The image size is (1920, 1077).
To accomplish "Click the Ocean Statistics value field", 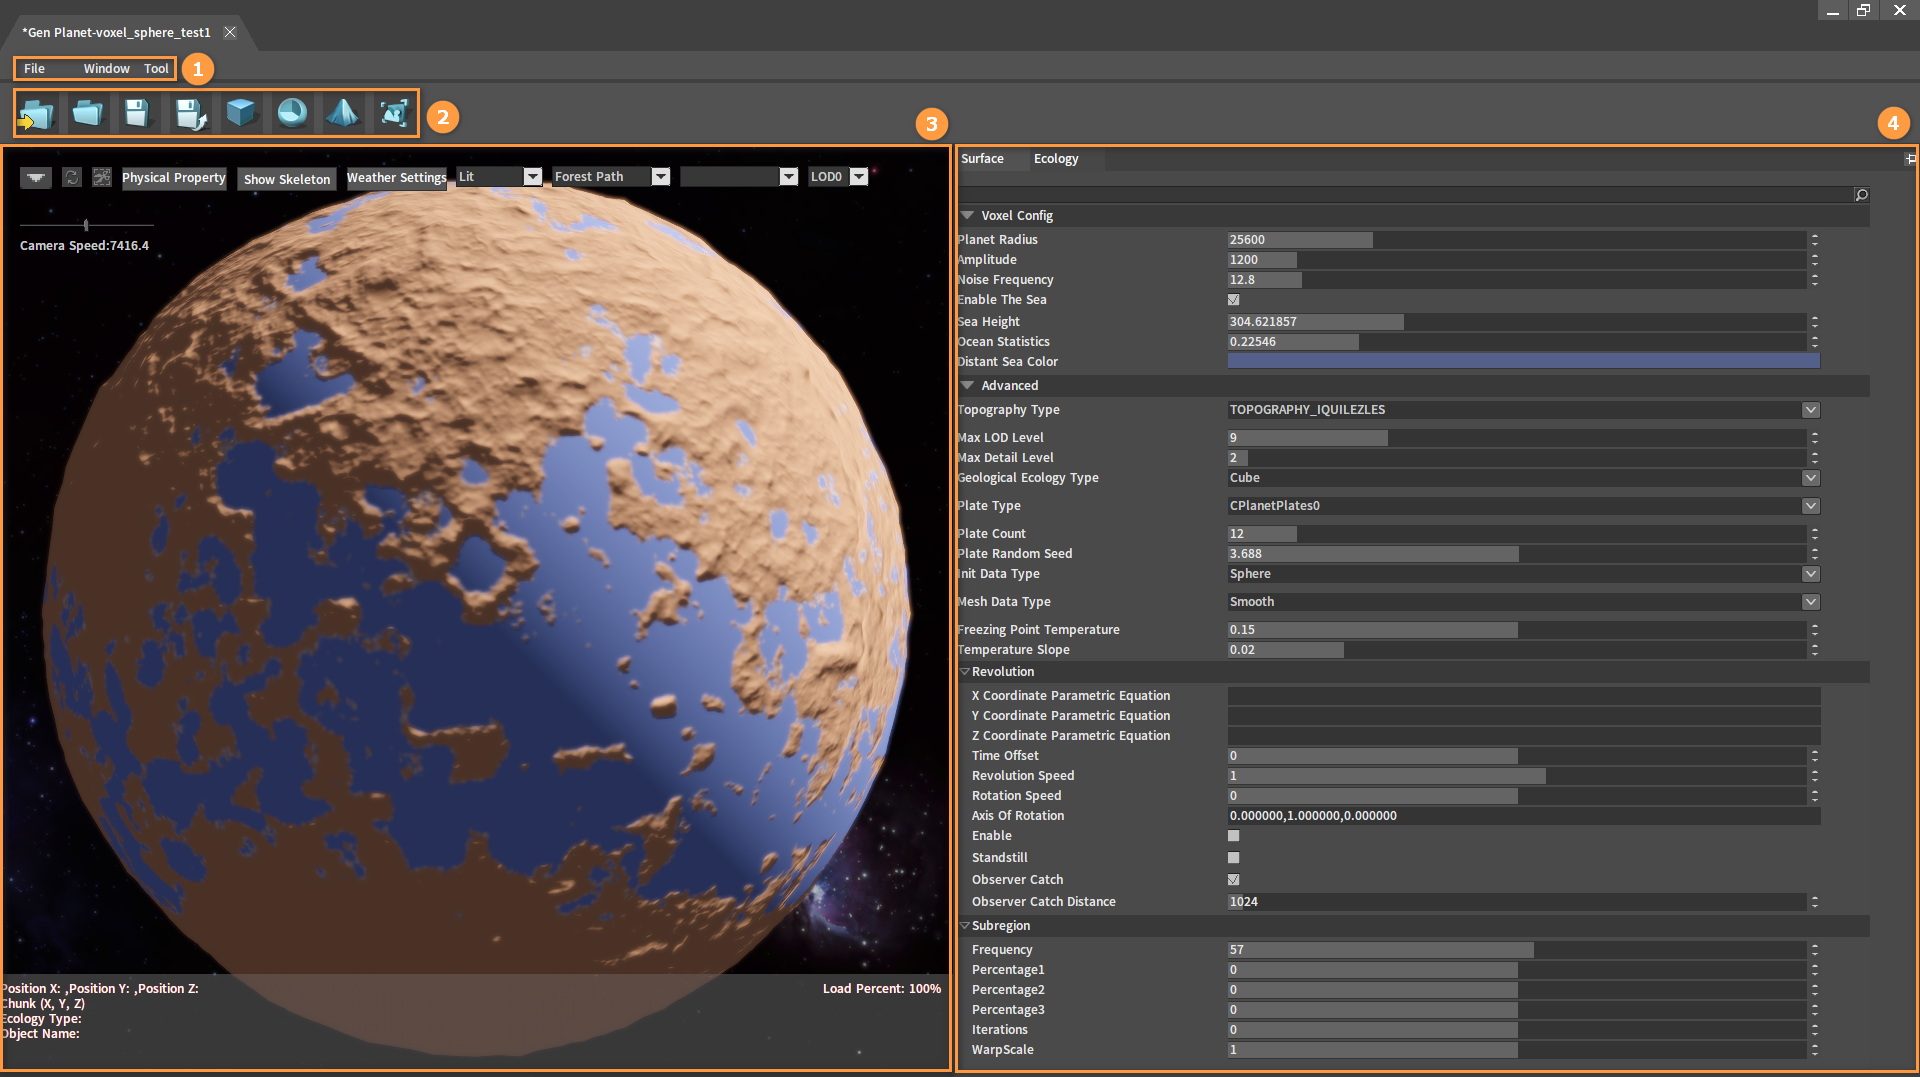I will (x=1516, y=342).
